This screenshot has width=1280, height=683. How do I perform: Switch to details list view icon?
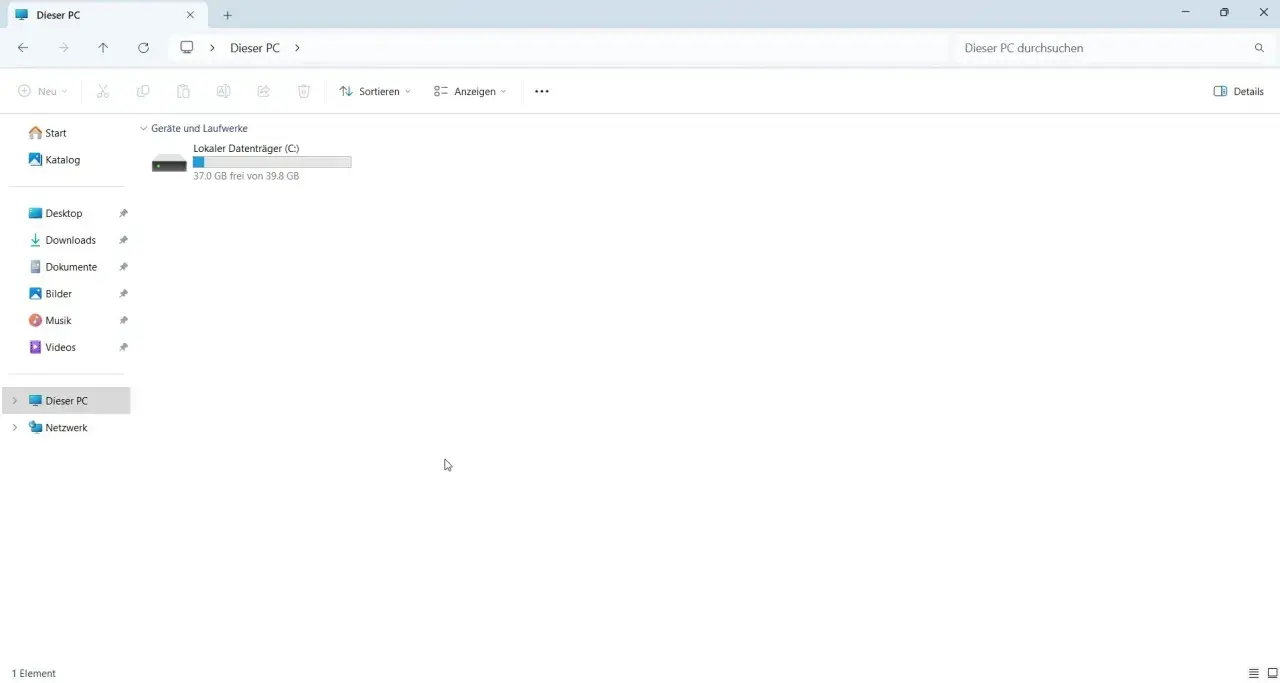coord(1254,673)
